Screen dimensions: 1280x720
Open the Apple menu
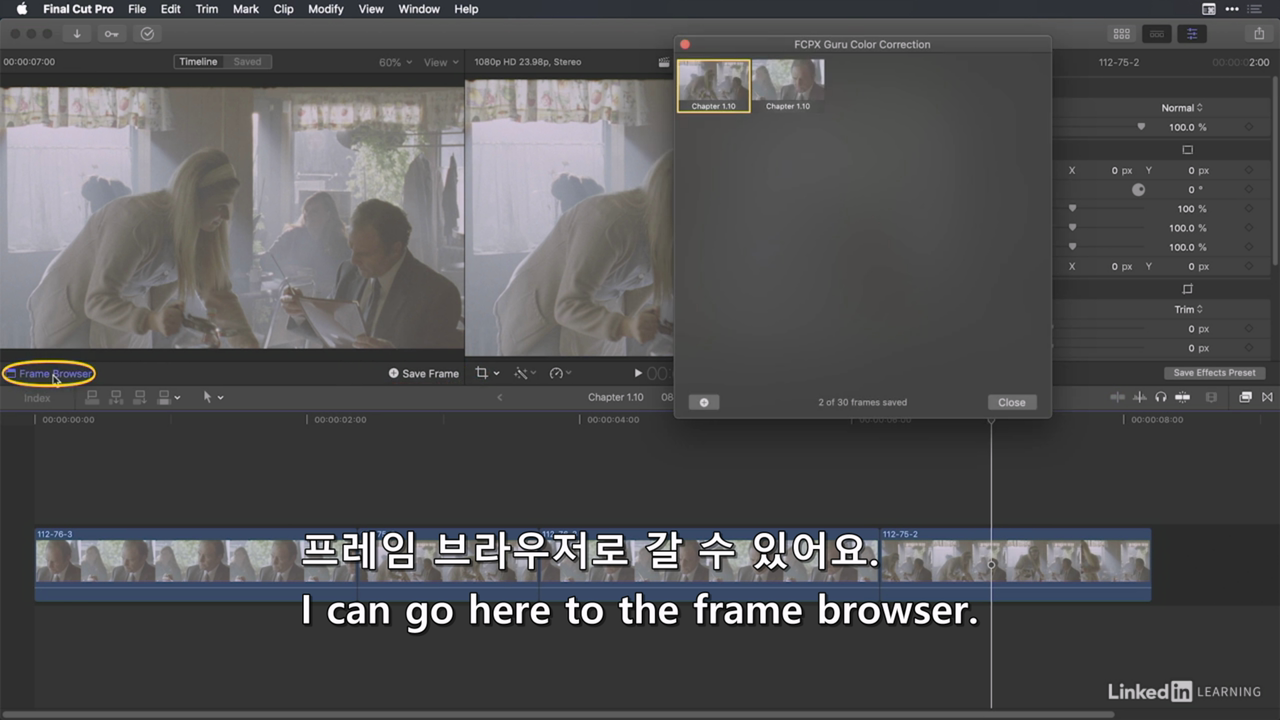(22, 9)
